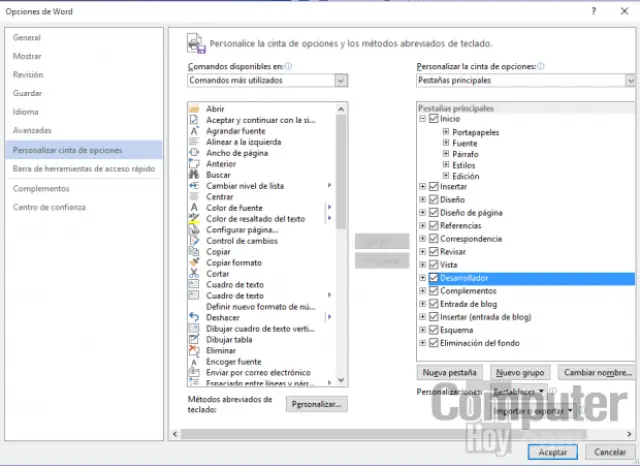Uncheck the Desarrollador checkbox
Screen dimensions: 640x466
coord(434,278)
